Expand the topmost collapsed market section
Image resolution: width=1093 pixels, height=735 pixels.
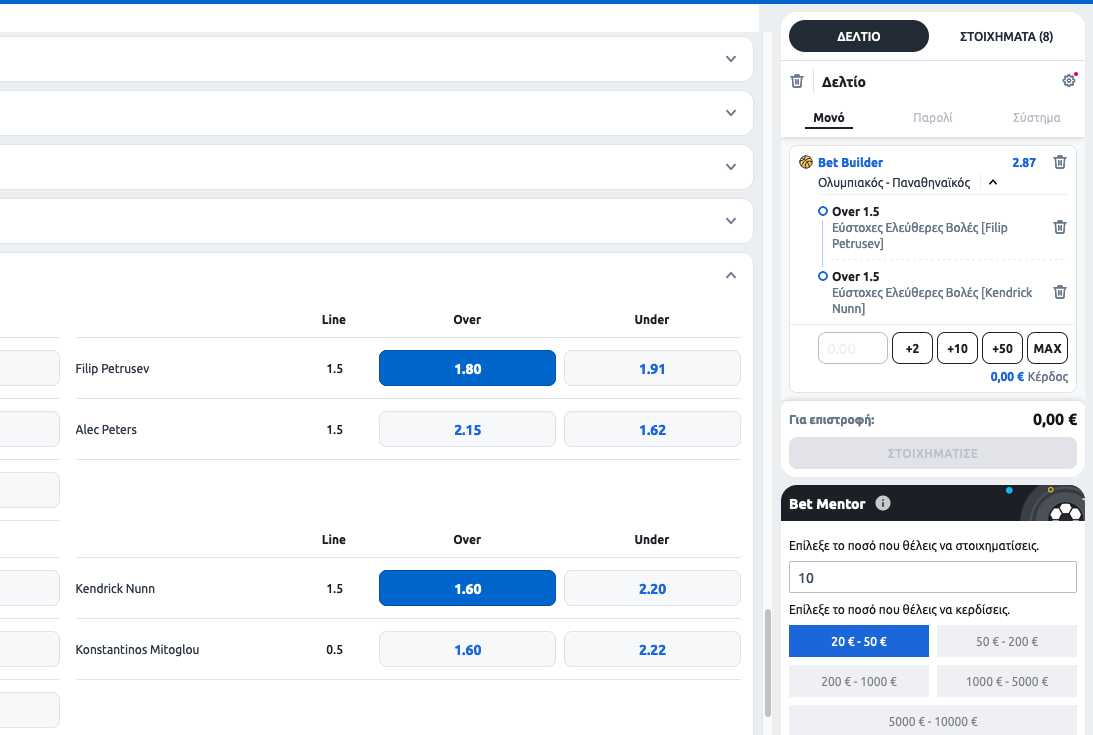coord(731,59)
